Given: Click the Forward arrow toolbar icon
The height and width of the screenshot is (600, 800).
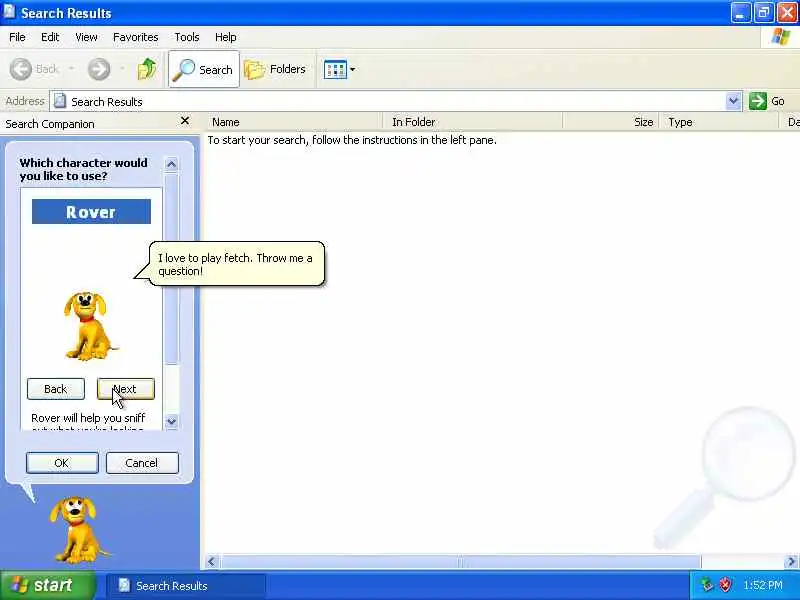Looking at the screenshot, I should pos(99,69).
